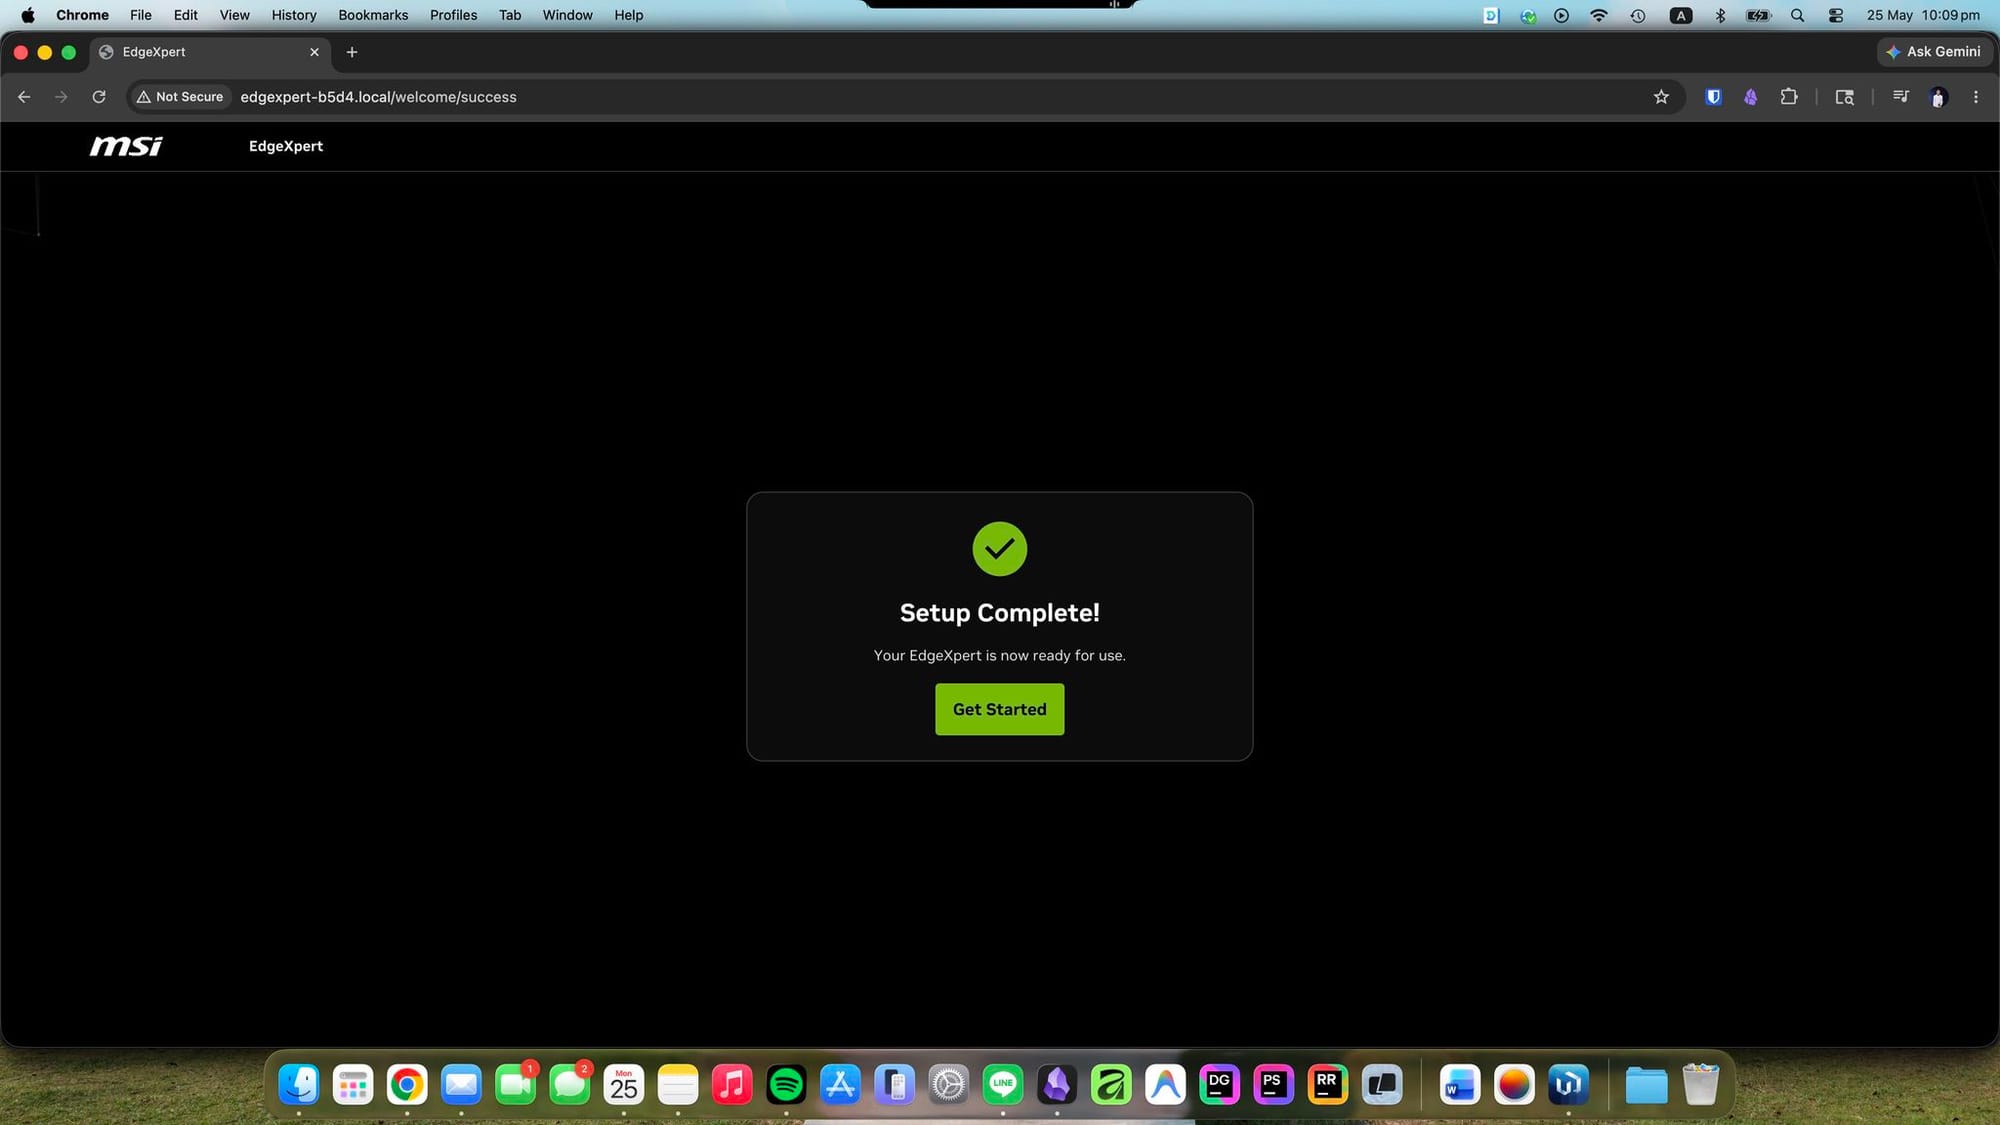Open System Settings from the Dock

[x=949, y=1084]
